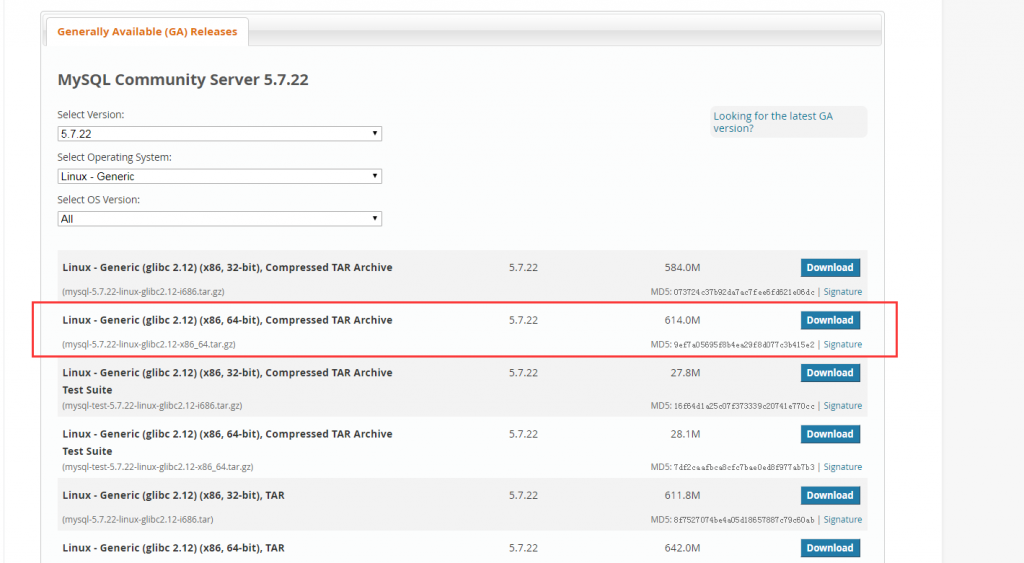Select the 611.8M size value
1024x563 pixels.
(x=682, y=496)
